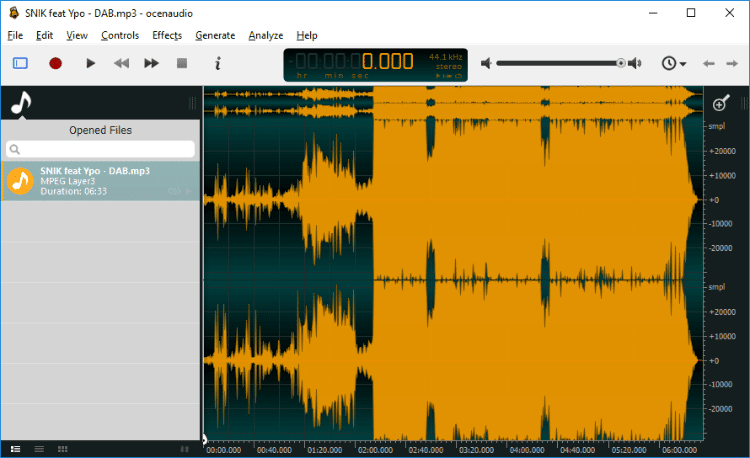Click the MPEG Layer3 format text
Image resolution: width=750 pixels, height=458 pixels.
(67, 181)
